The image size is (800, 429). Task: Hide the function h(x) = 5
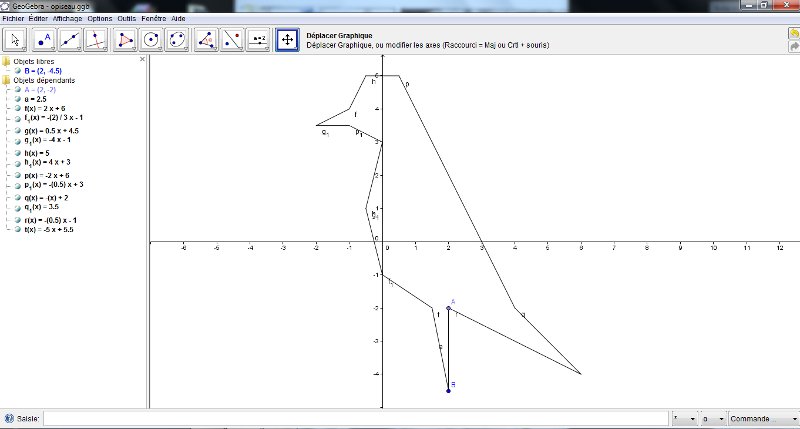click(18, 153)
